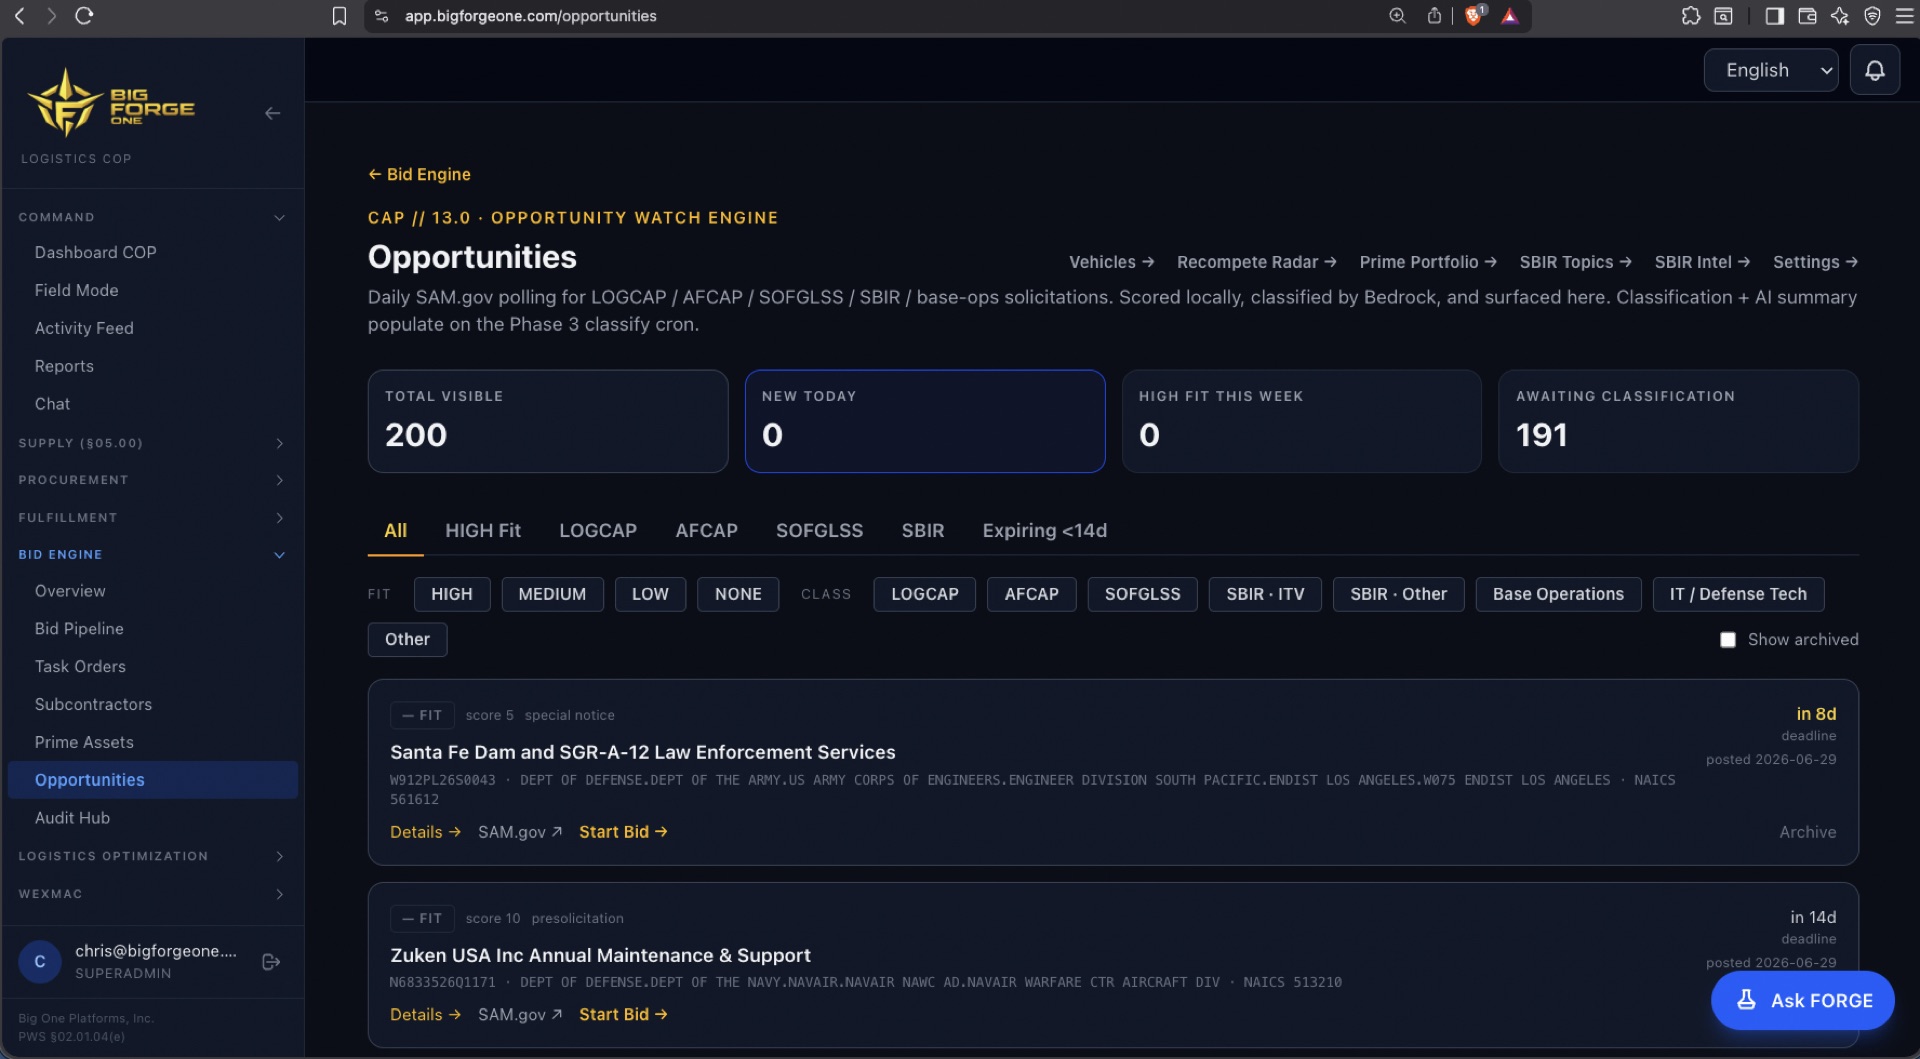The image size is (1920, 1059).
Task: Toggle the LOW fit filter
Action: point(650,594)
